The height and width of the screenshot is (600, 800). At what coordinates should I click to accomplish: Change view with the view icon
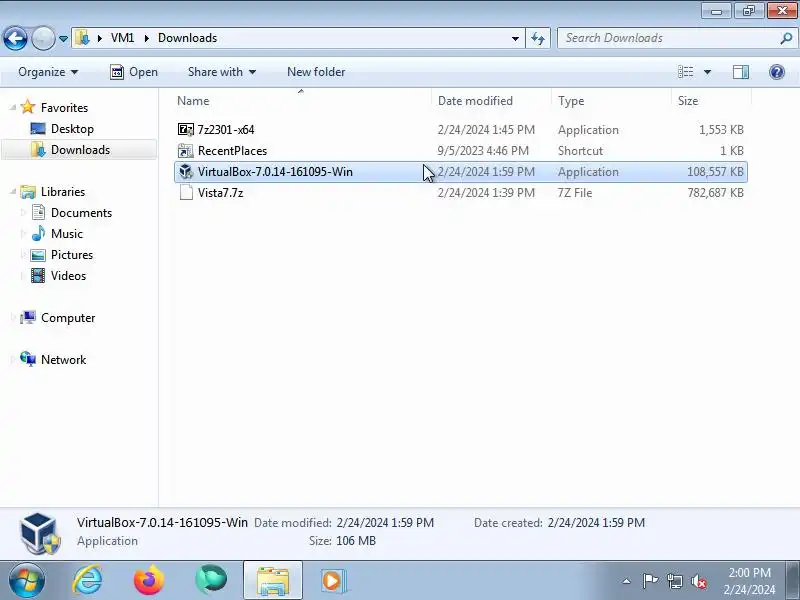point(685,72)
